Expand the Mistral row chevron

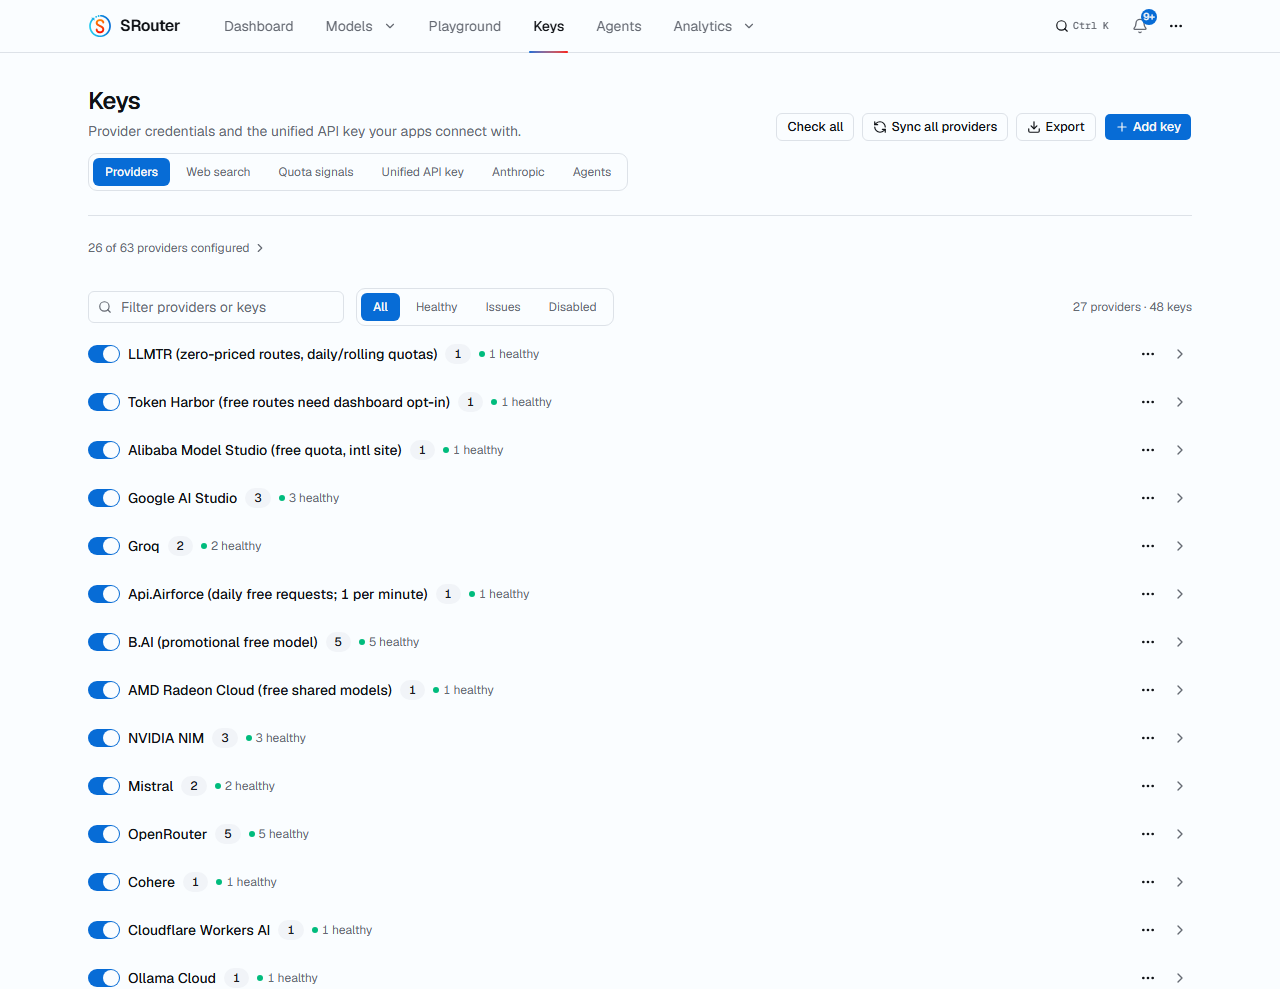1180,786
